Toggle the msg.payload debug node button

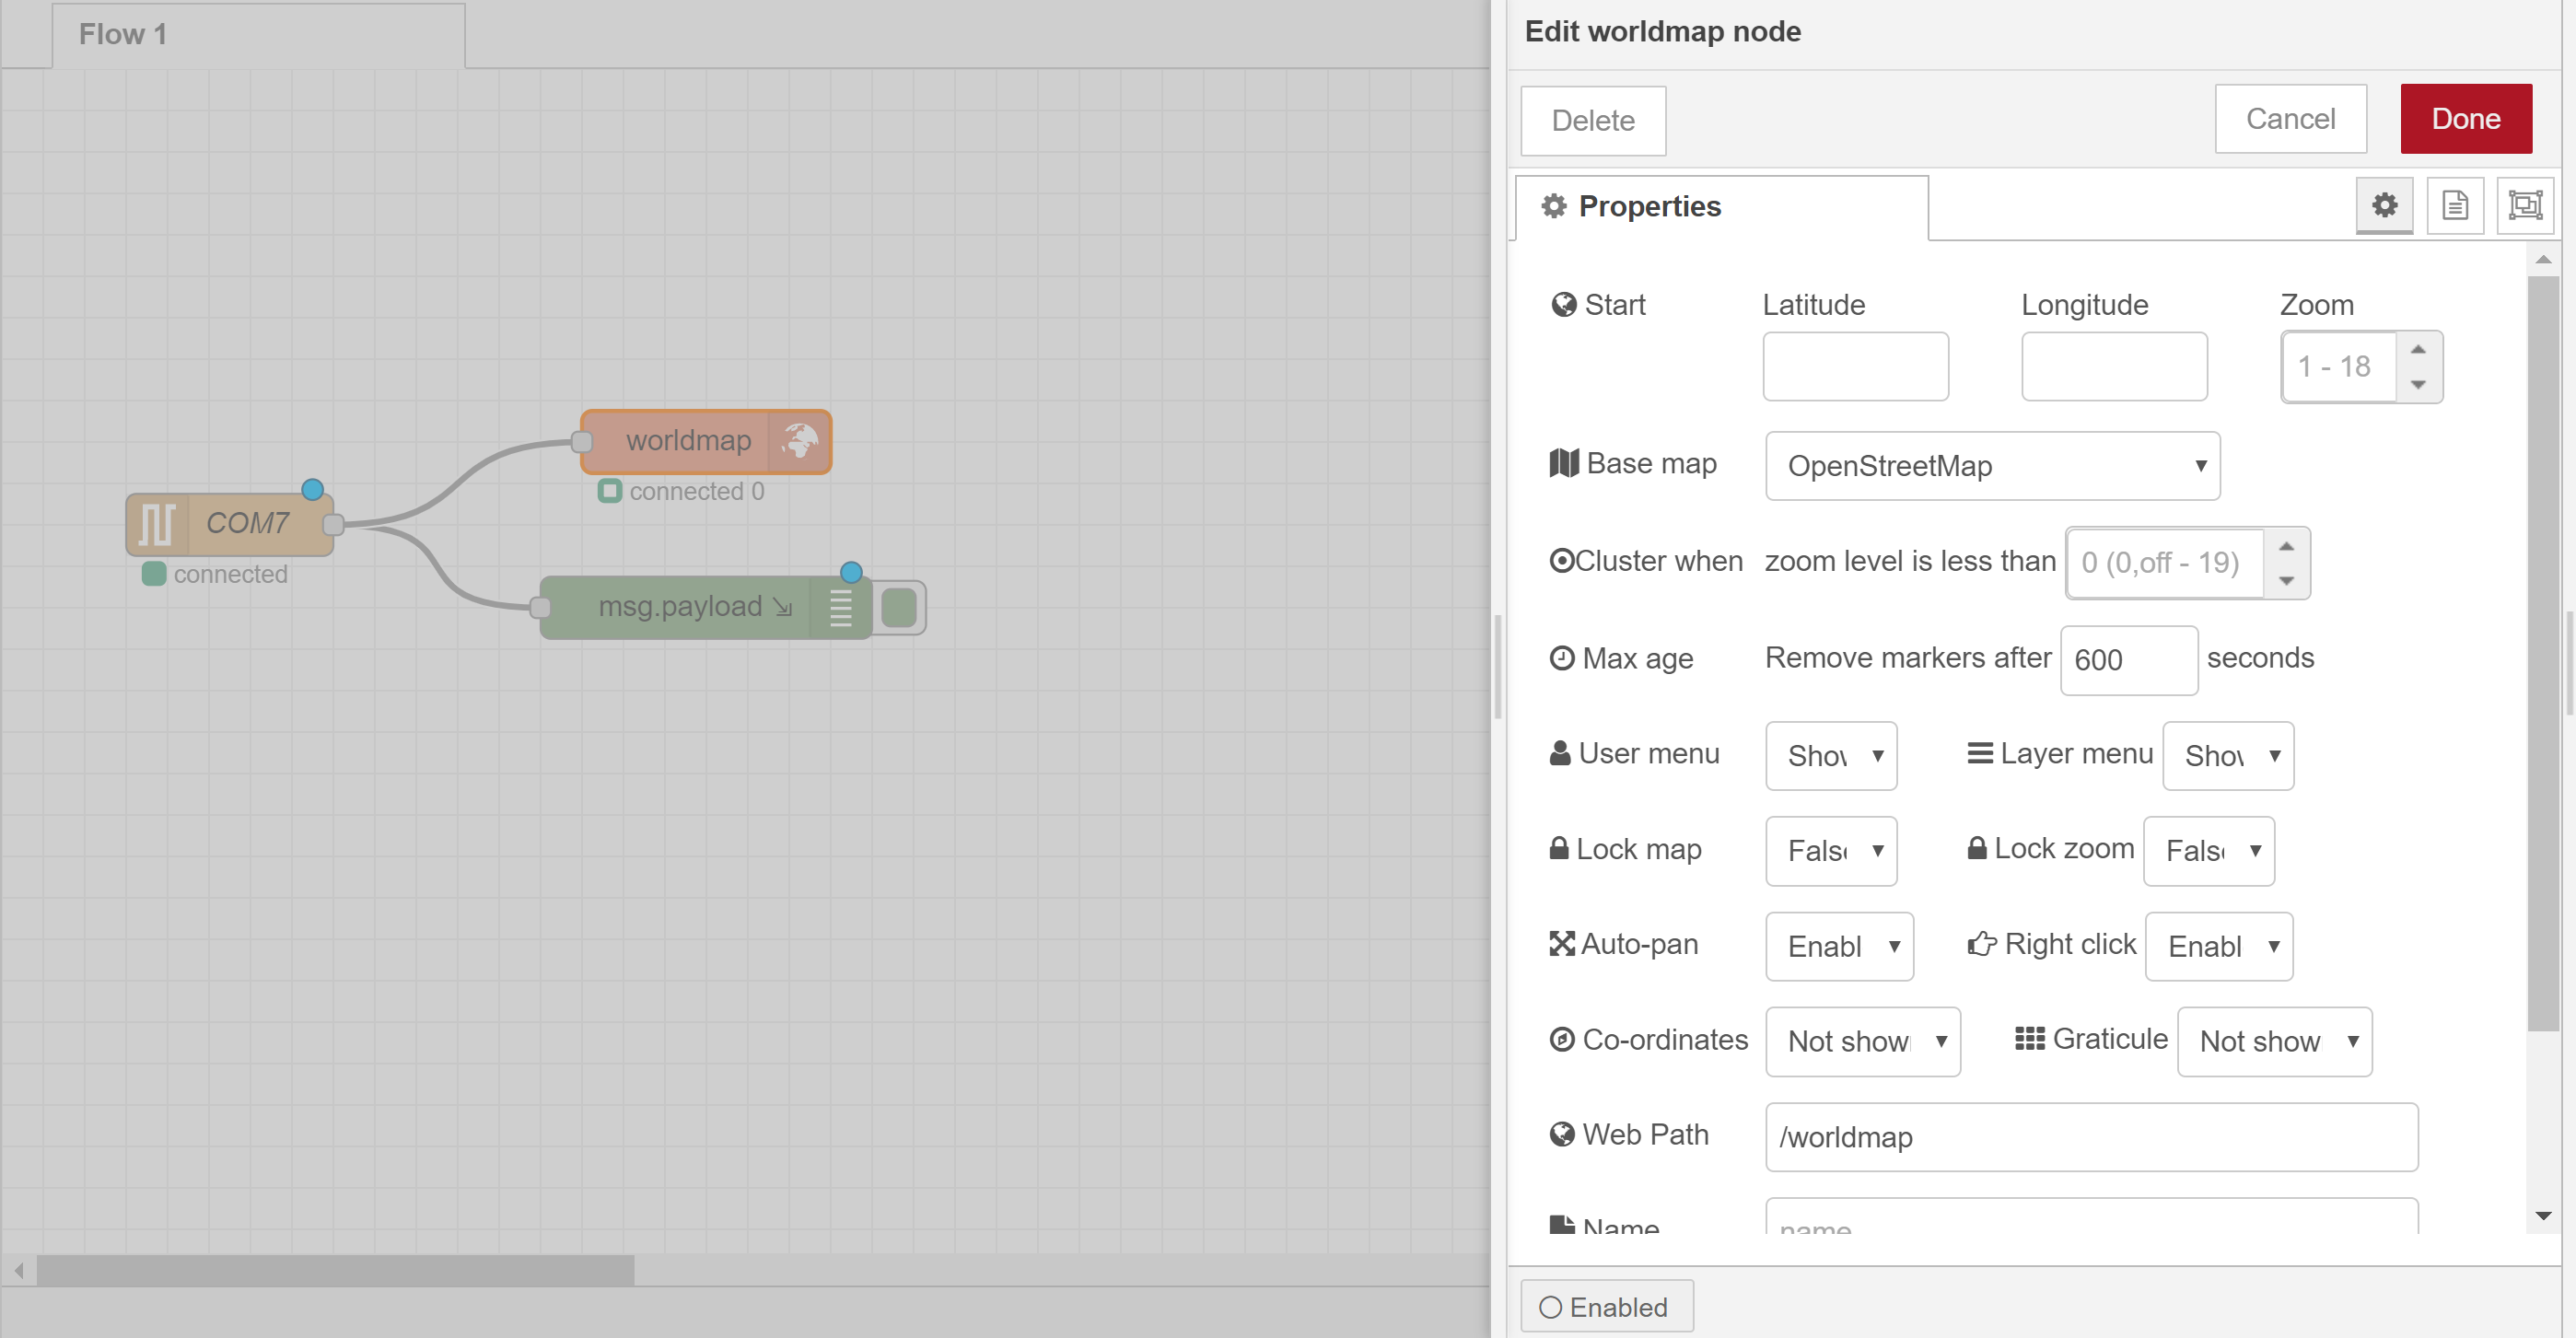pyautogui.click(x=900, y=607)
